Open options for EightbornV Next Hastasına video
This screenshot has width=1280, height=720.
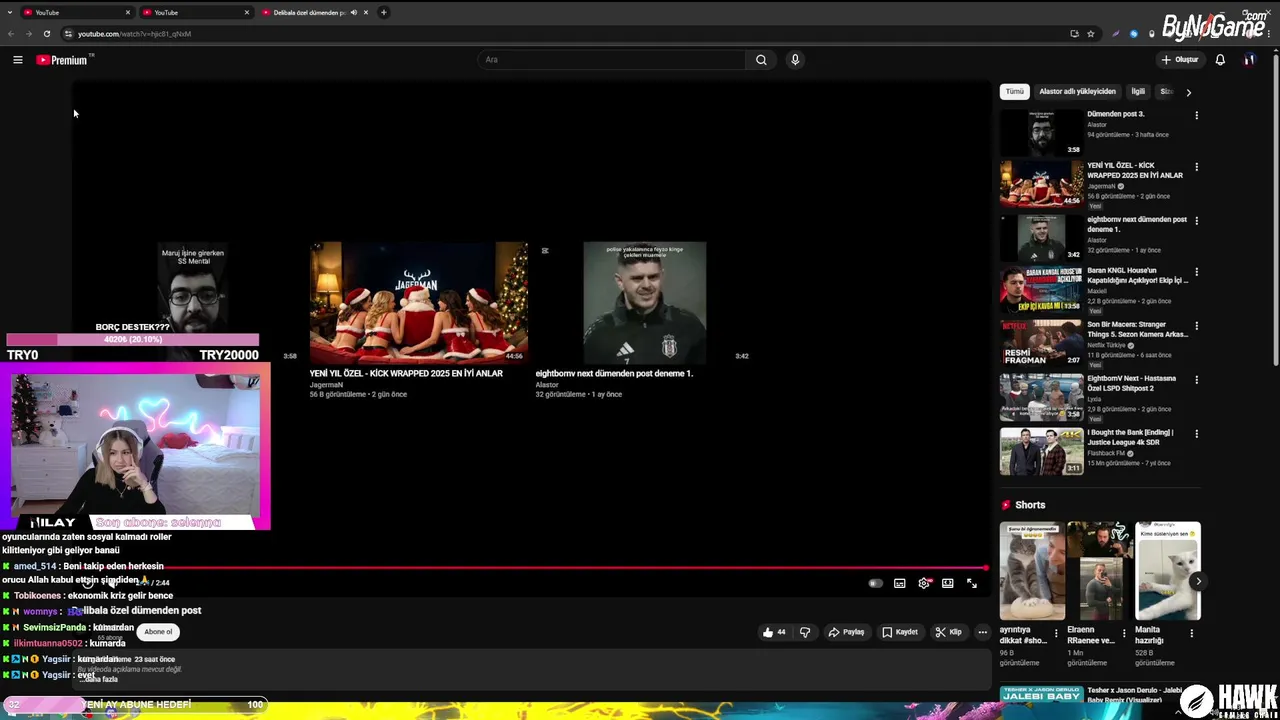(x=1196, y=380)
